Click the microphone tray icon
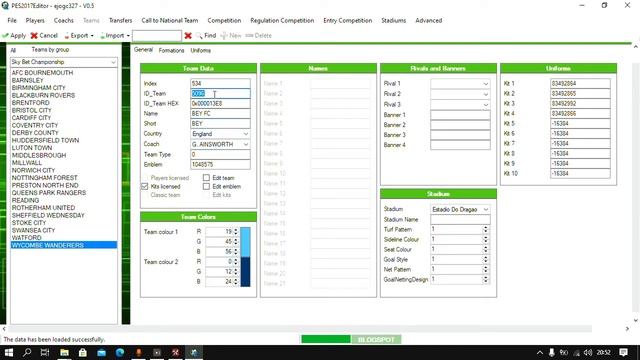The width and height of the screenshot is (640, 360). pos(551,352)
